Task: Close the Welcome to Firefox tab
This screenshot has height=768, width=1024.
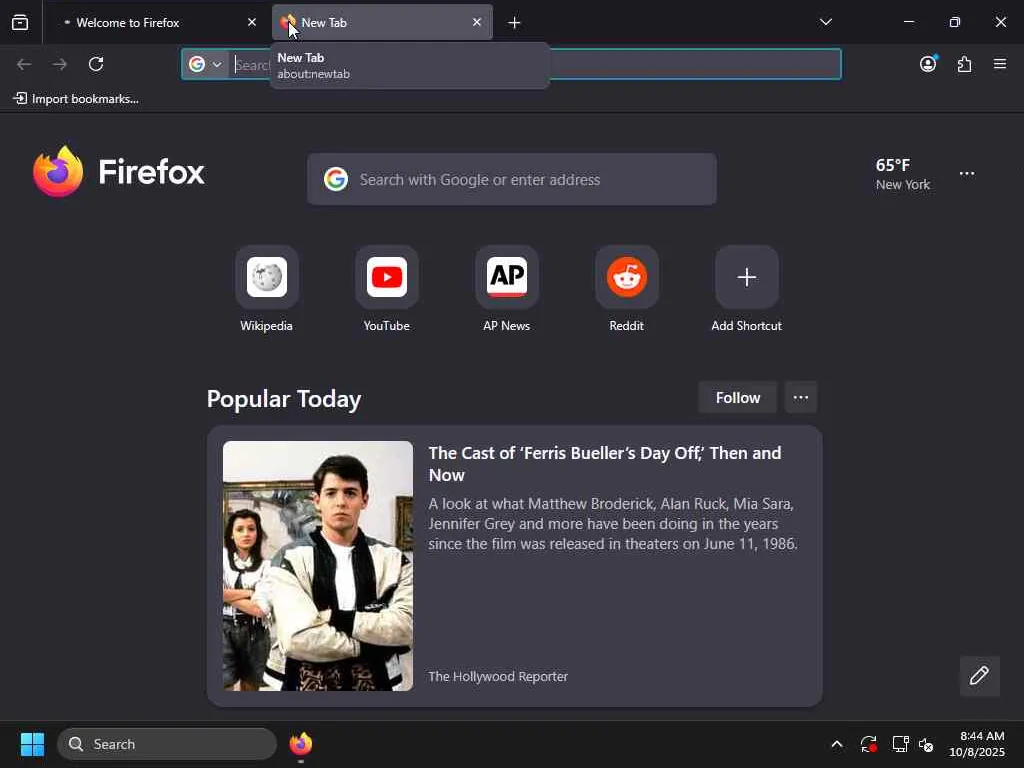Action: (x=252, y=22)
